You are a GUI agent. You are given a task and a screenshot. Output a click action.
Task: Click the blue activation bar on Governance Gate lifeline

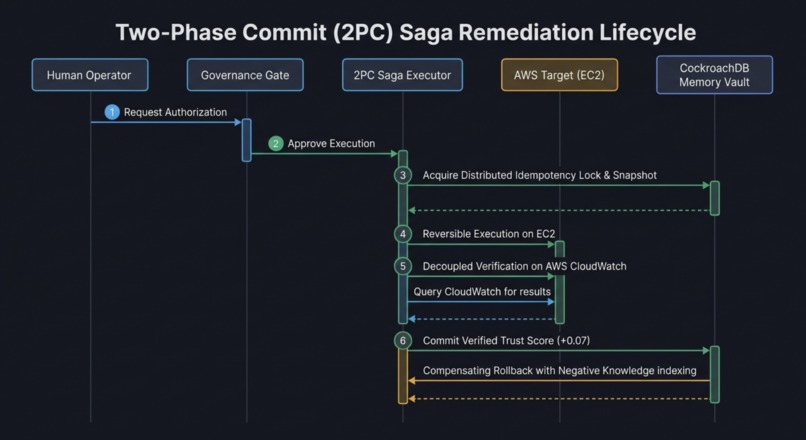[247, 140]
